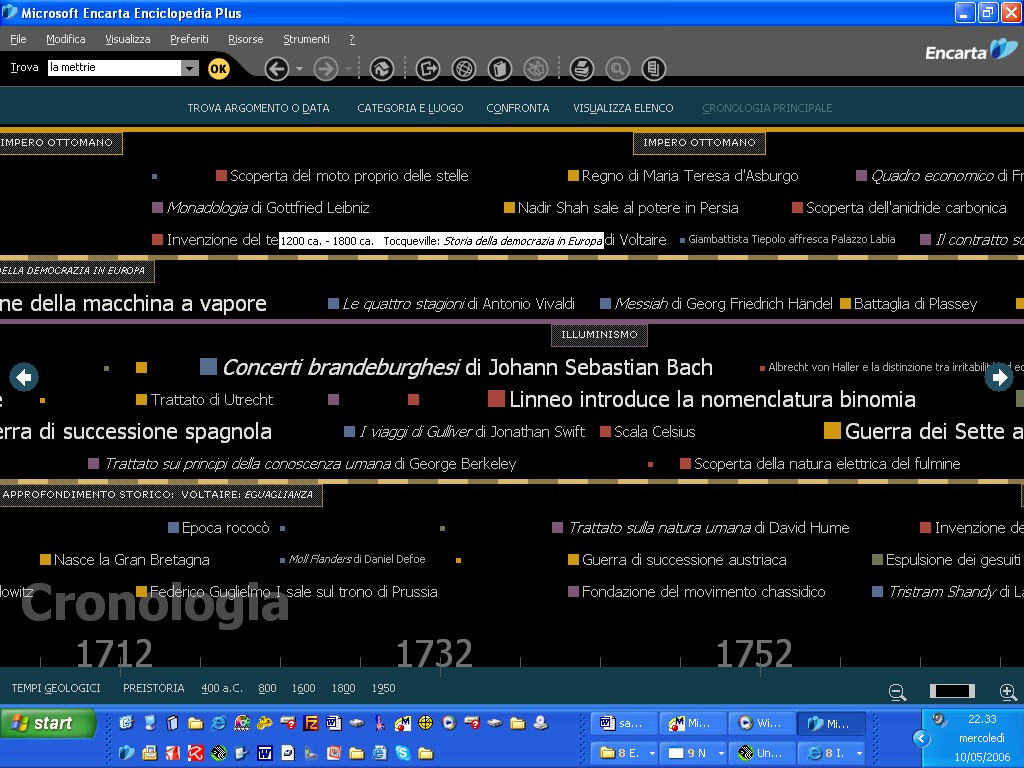Open the File menu
Image resolution: width=1024 pixels, height=768 pixels.
[x=18, y=39]
